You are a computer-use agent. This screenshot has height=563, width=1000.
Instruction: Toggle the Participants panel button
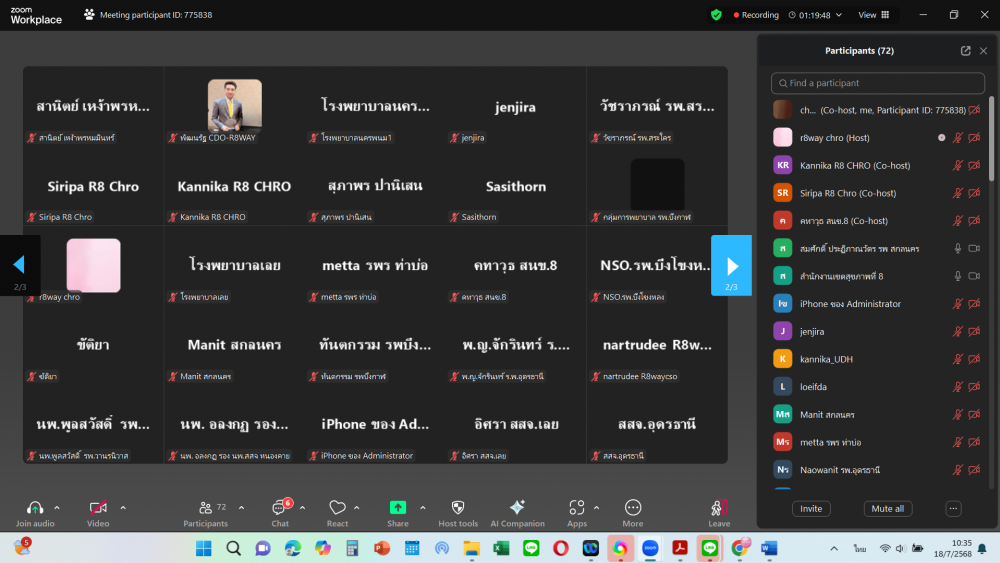point(205,508)
